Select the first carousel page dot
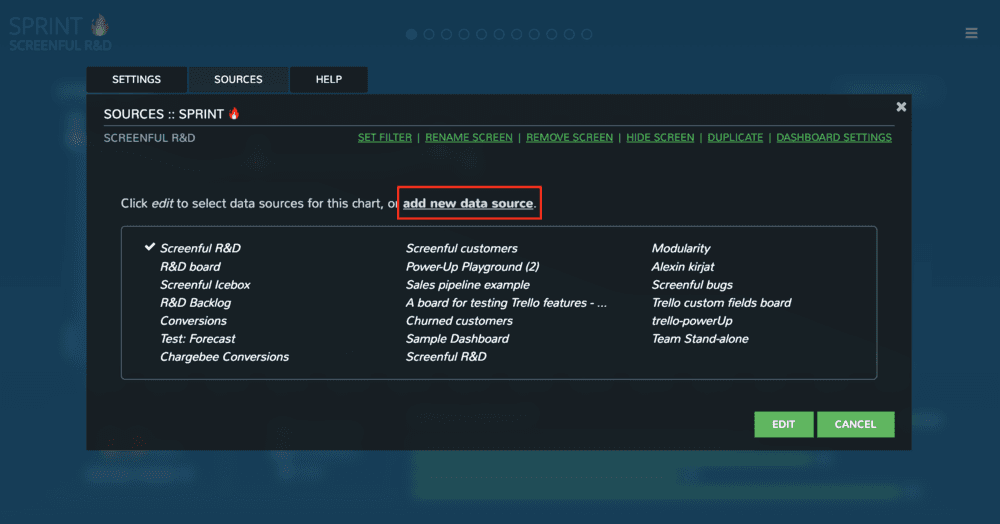 411,34
